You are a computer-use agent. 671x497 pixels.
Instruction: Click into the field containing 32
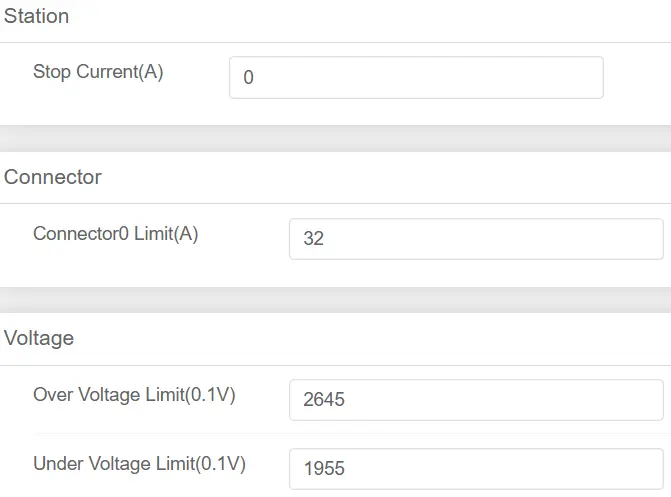(x=476, y=239)
